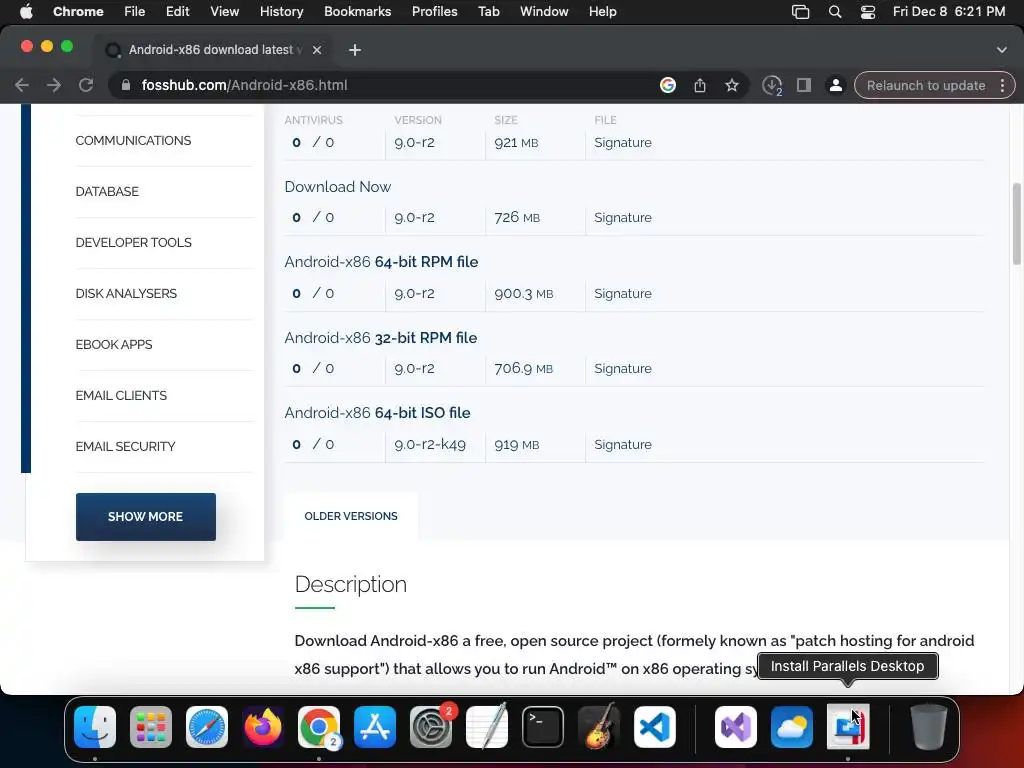Open Signature for 900.3 MB file
This screenshot has height=768, width=1024.
[x=622, y=293]
